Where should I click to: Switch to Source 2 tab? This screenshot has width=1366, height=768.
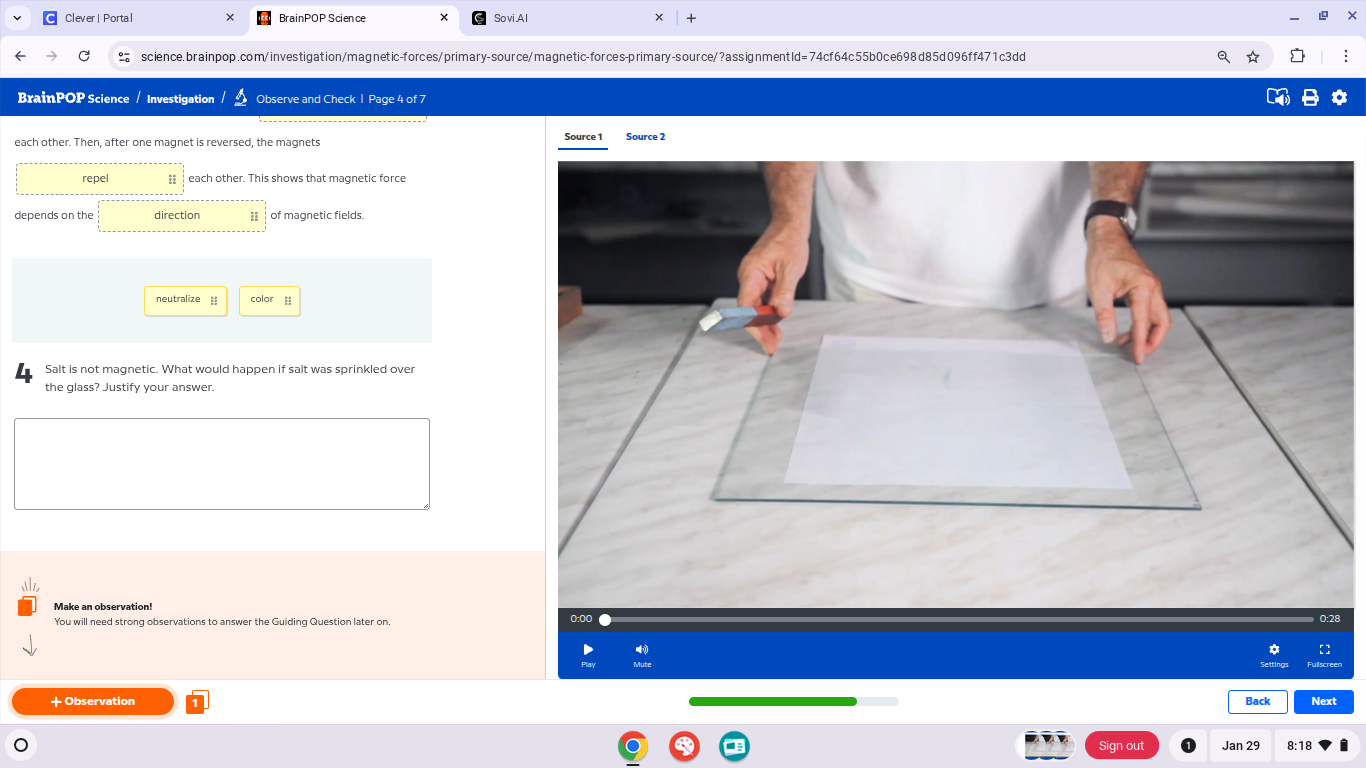[645, 137]
